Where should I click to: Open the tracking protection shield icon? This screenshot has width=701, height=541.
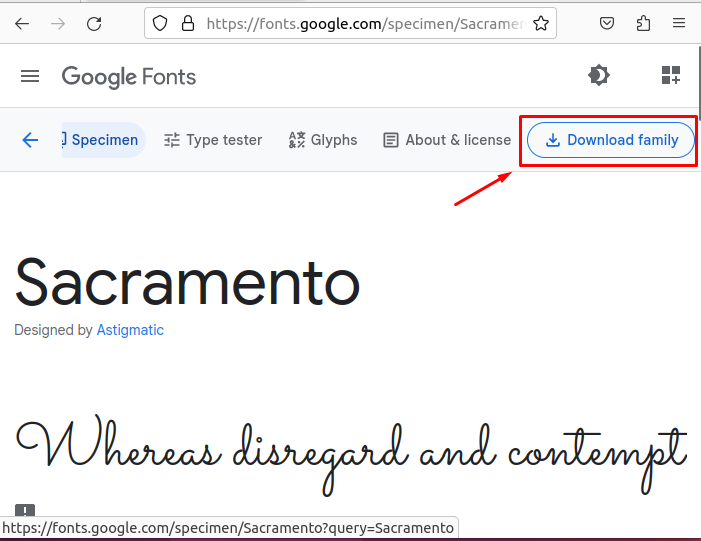pyautogui.click(x=160, y=23)
